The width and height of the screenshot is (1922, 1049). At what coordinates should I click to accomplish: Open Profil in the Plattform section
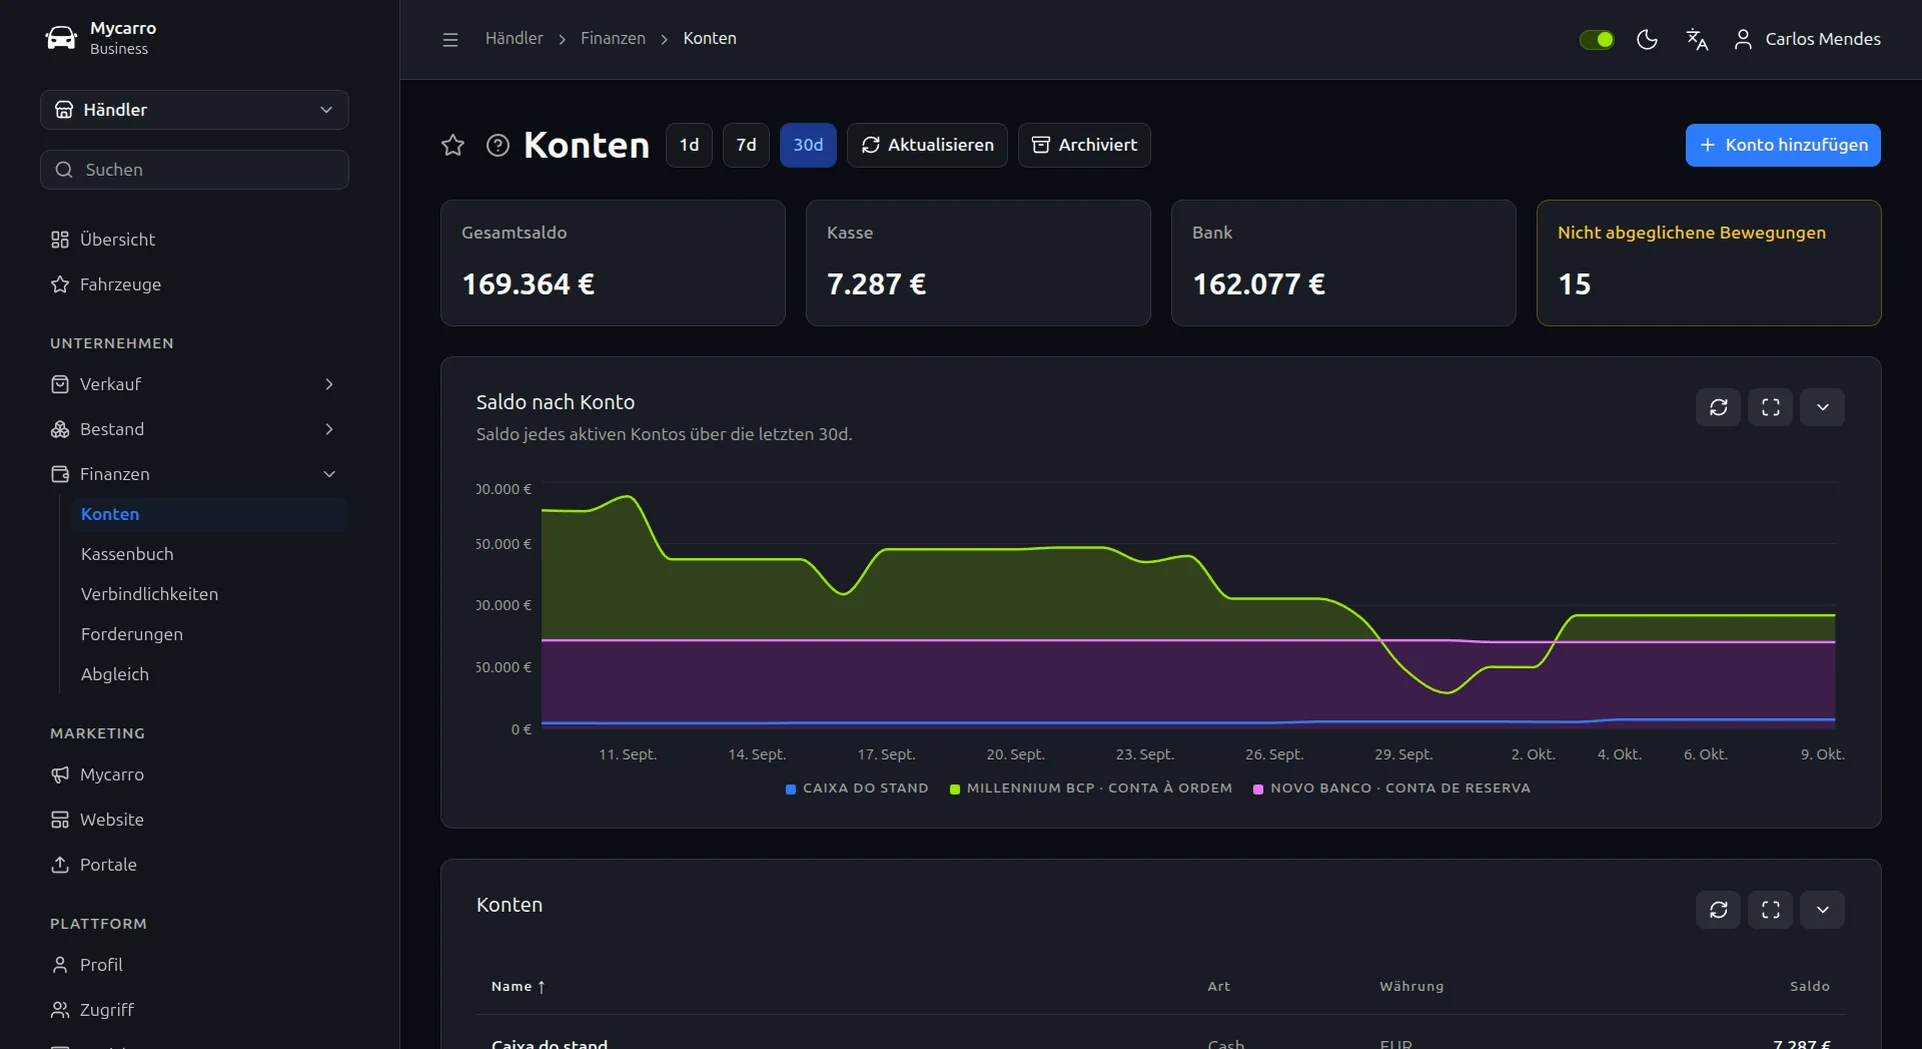tap(194, 965)
